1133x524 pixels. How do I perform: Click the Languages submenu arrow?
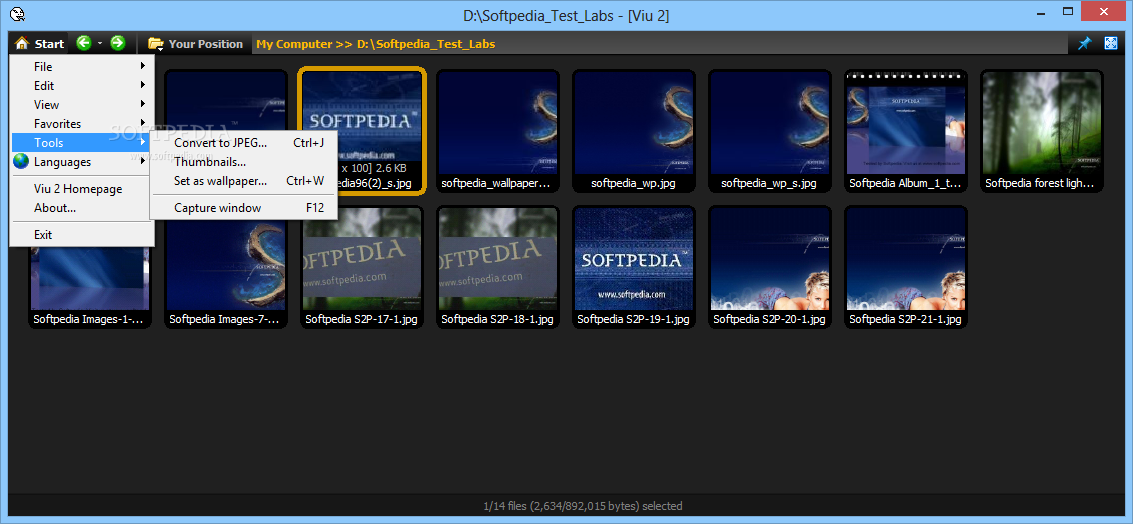(x=143, y=161)
